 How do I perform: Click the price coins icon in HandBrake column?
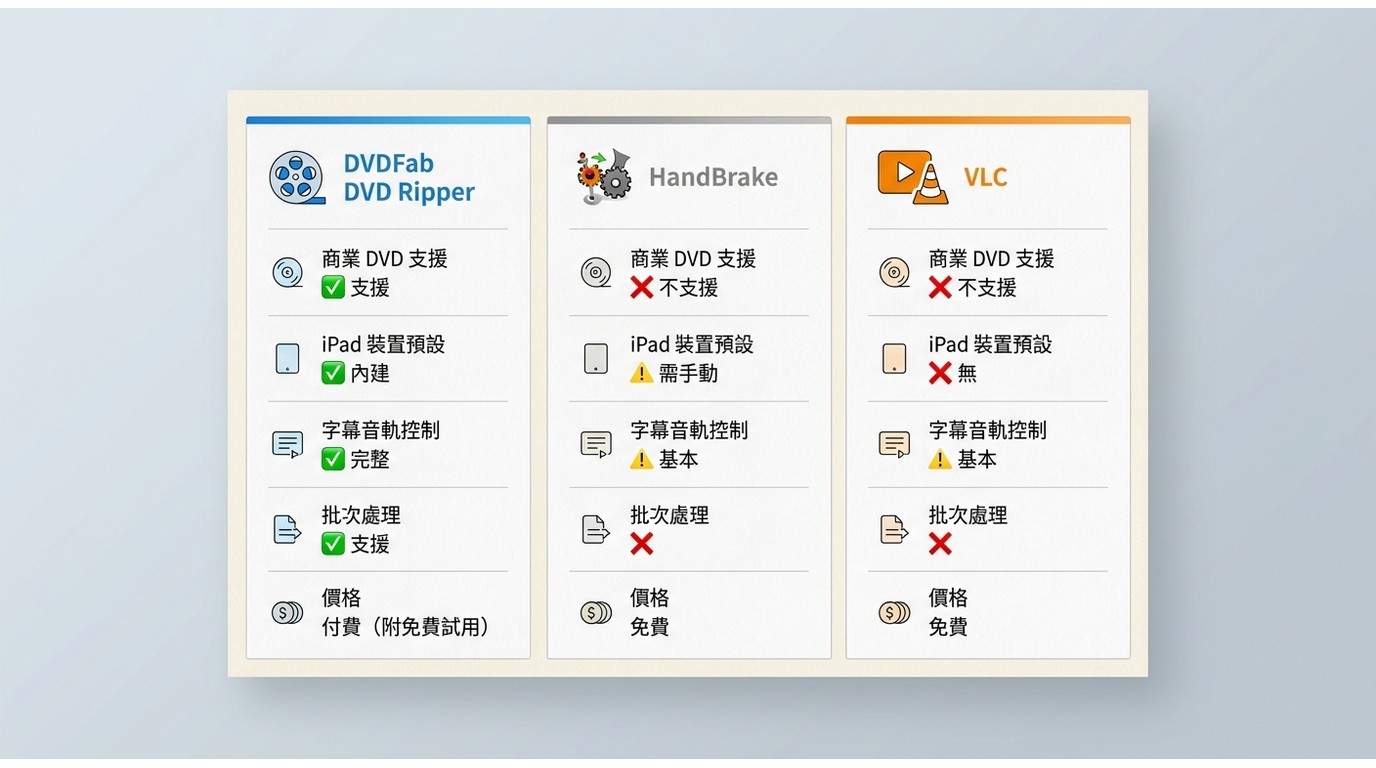point(596,612)
